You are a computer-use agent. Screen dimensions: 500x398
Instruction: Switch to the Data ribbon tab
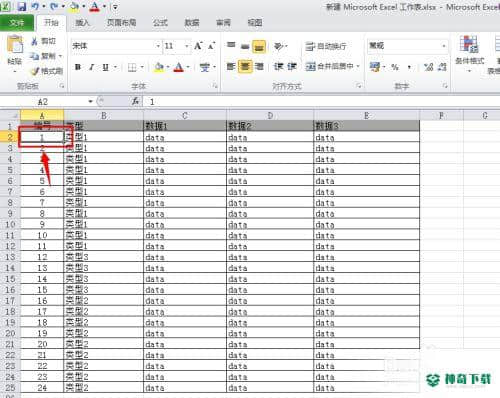(x=192, y=23)
